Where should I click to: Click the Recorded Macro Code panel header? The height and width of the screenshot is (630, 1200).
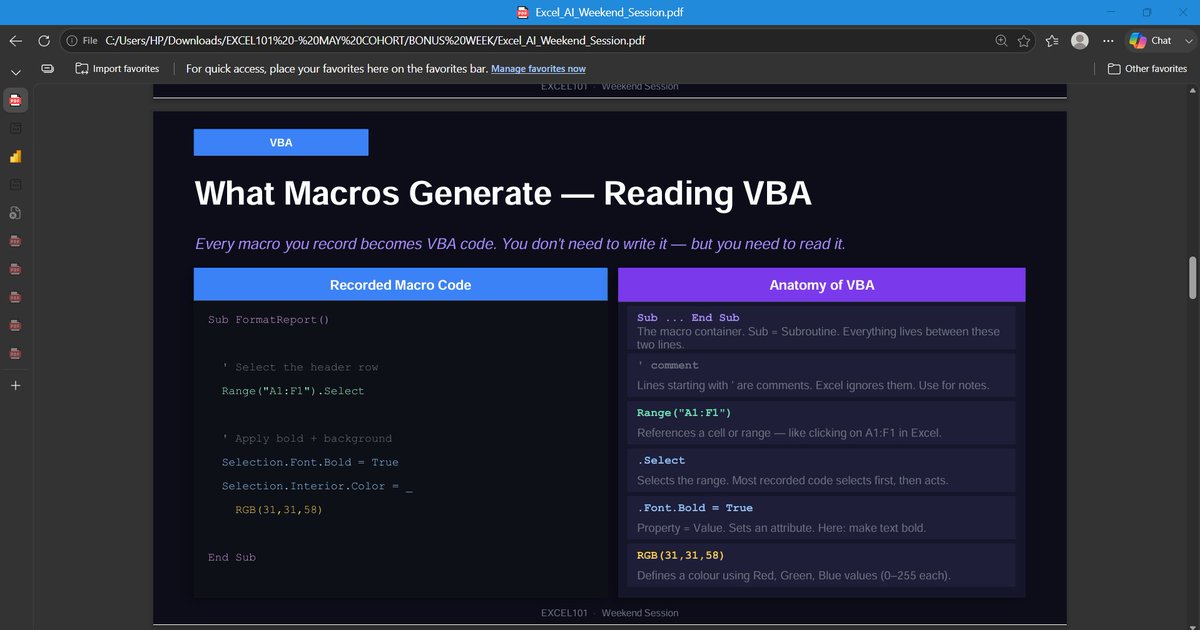click(400, 285)
